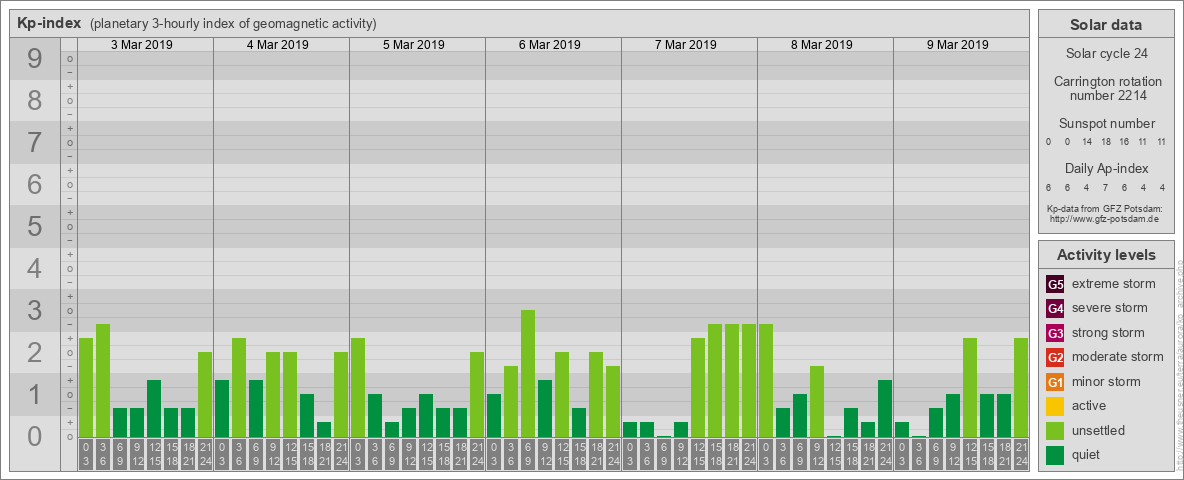The height and width of the screenshot is (480, 1184).
Task: Select the 9 Mar 2019 date header
Action: (957, 45)
